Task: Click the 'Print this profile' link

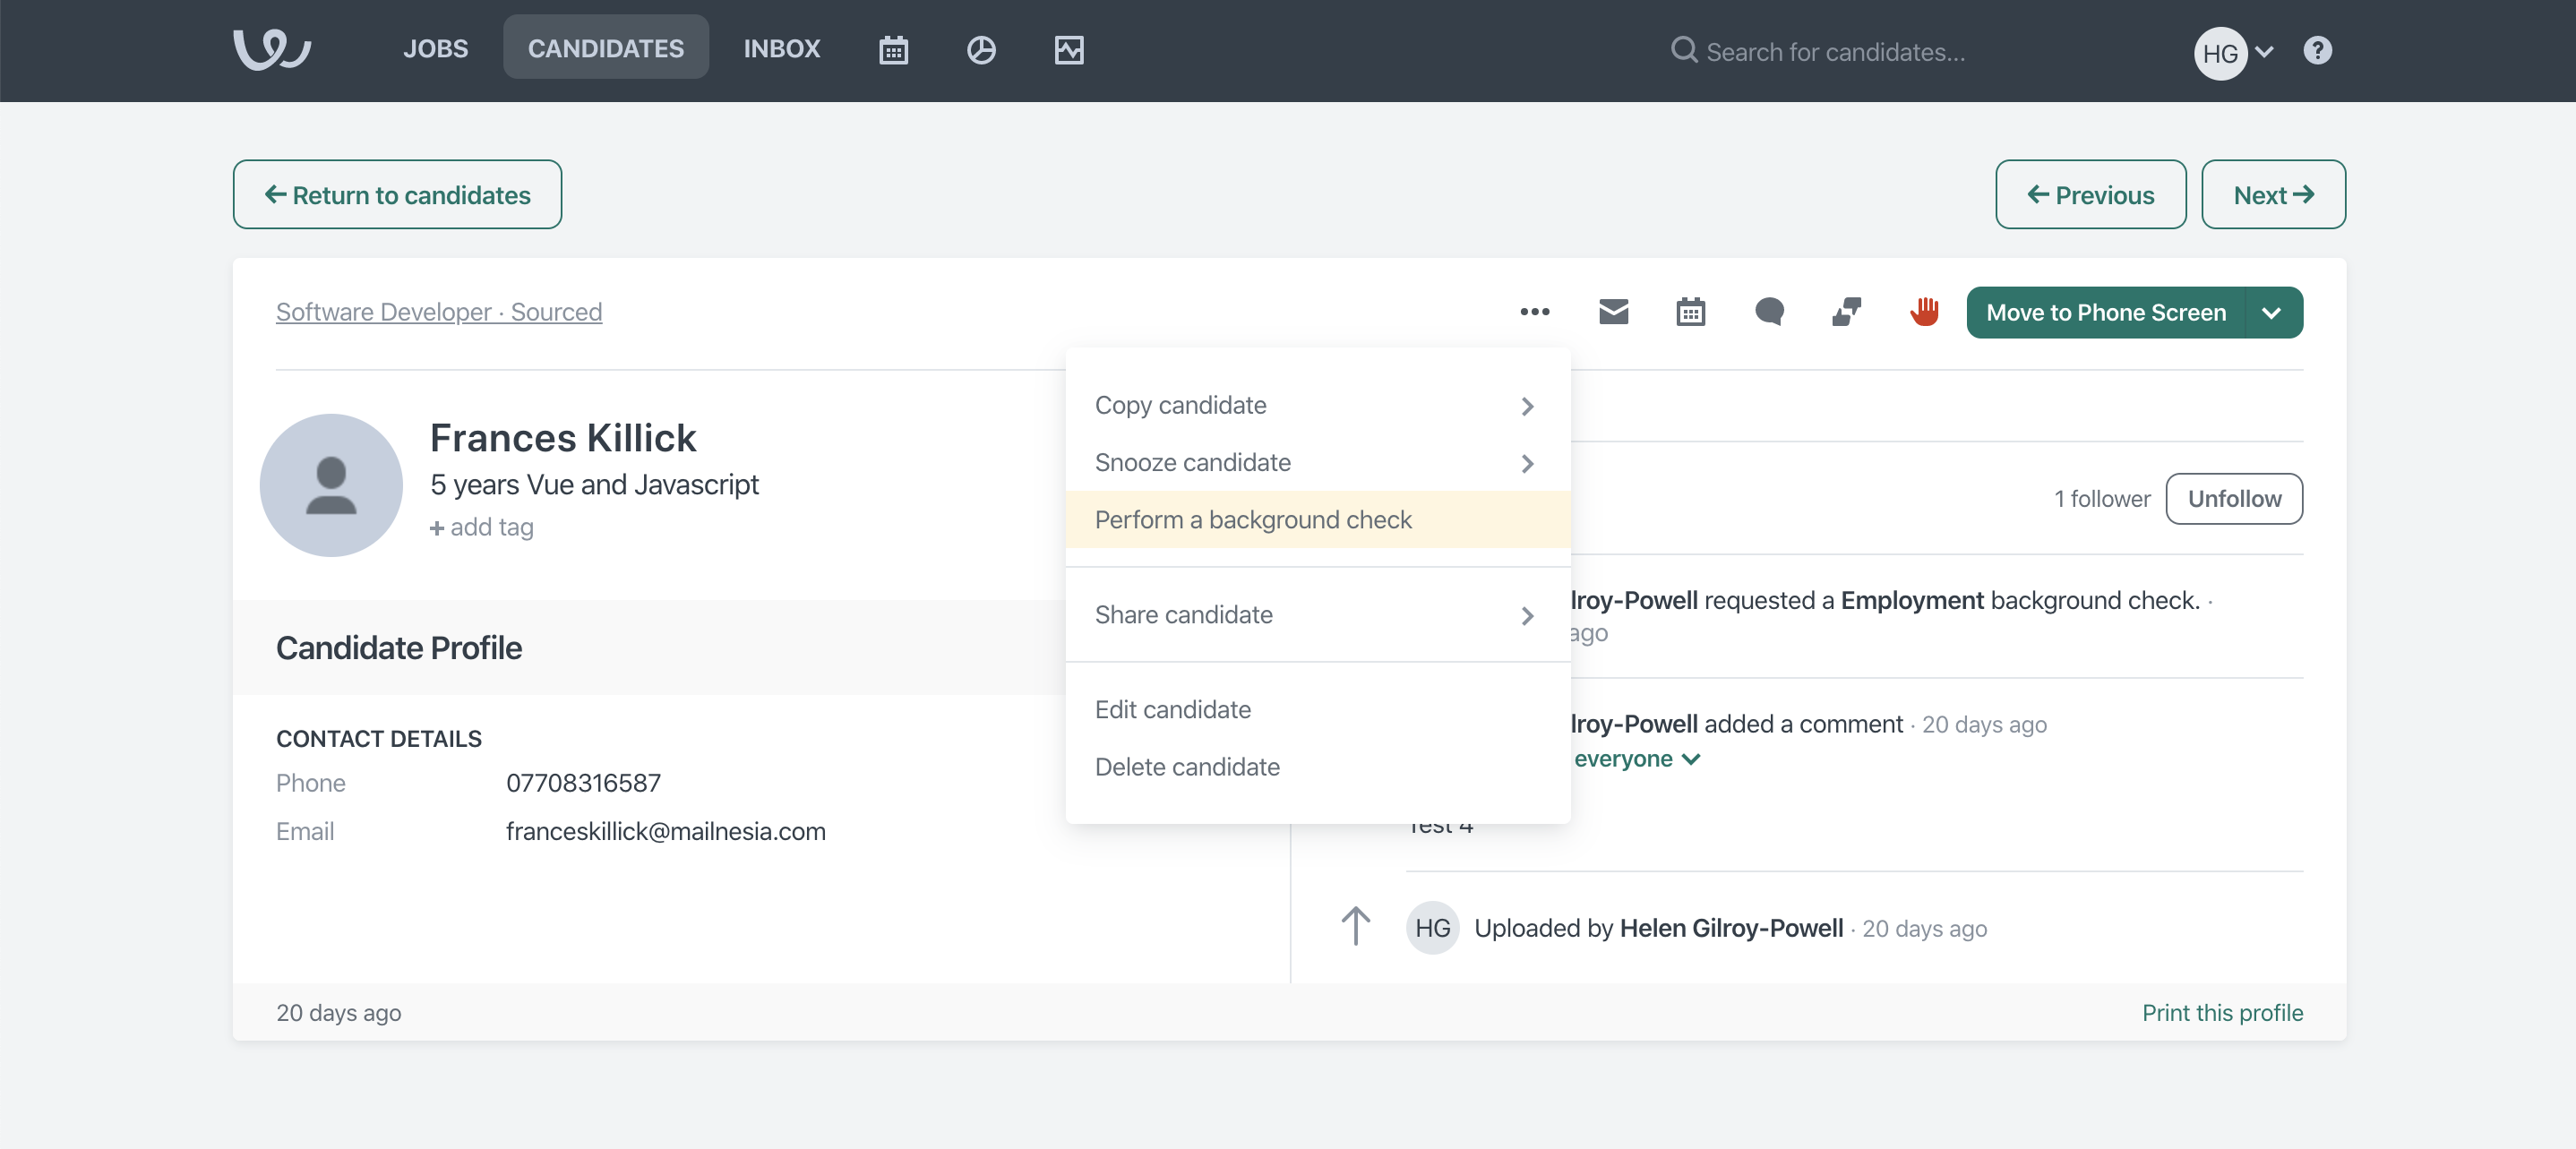Action: [x=2221, y=1013]
